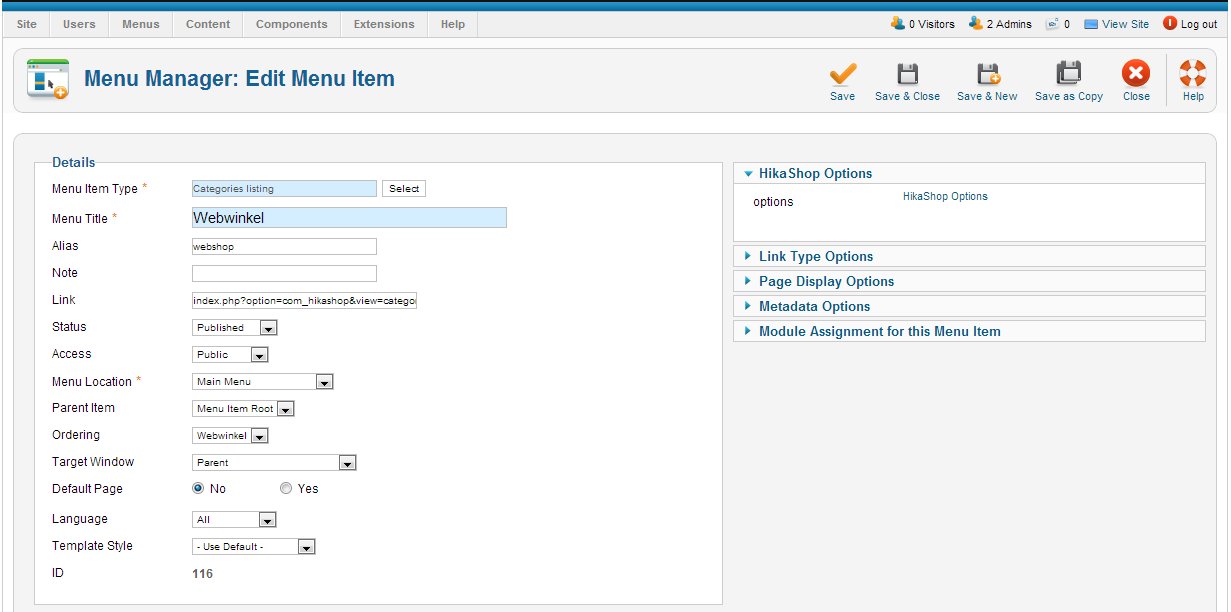Open the Extensions menu

(384, 24)
